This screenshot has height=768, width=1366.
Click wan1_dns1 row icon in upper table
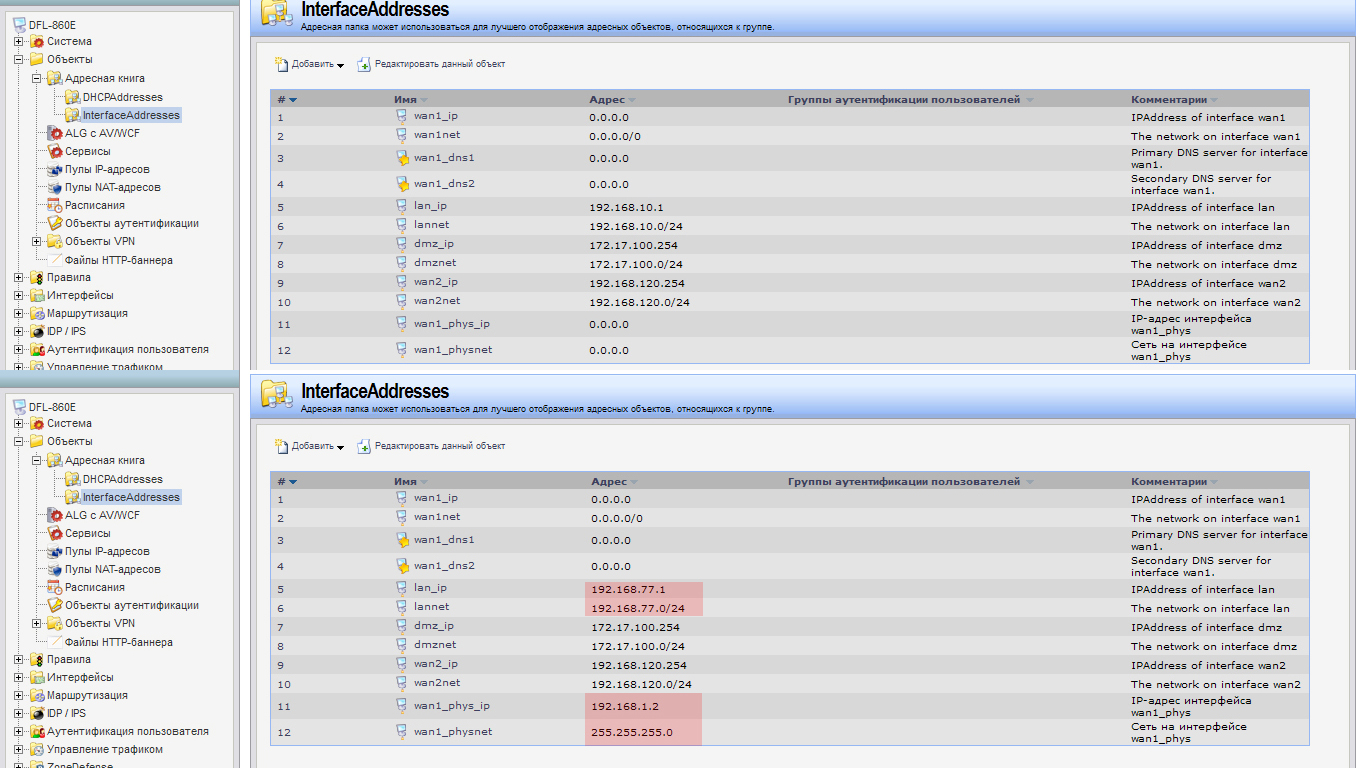coord(402,158)
